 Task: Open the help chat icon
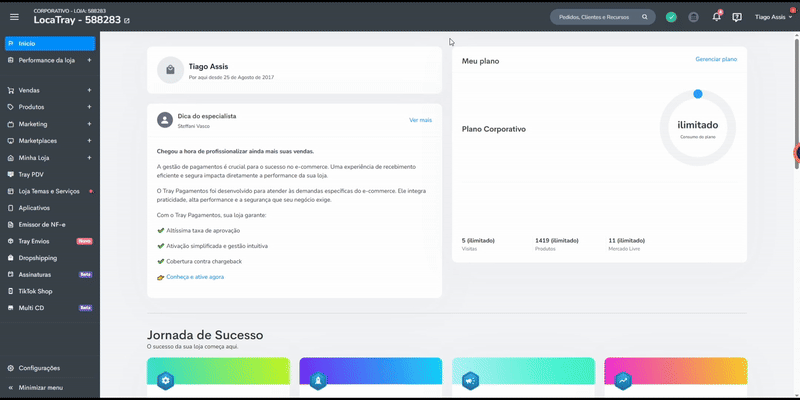click(x=737, y=17)
